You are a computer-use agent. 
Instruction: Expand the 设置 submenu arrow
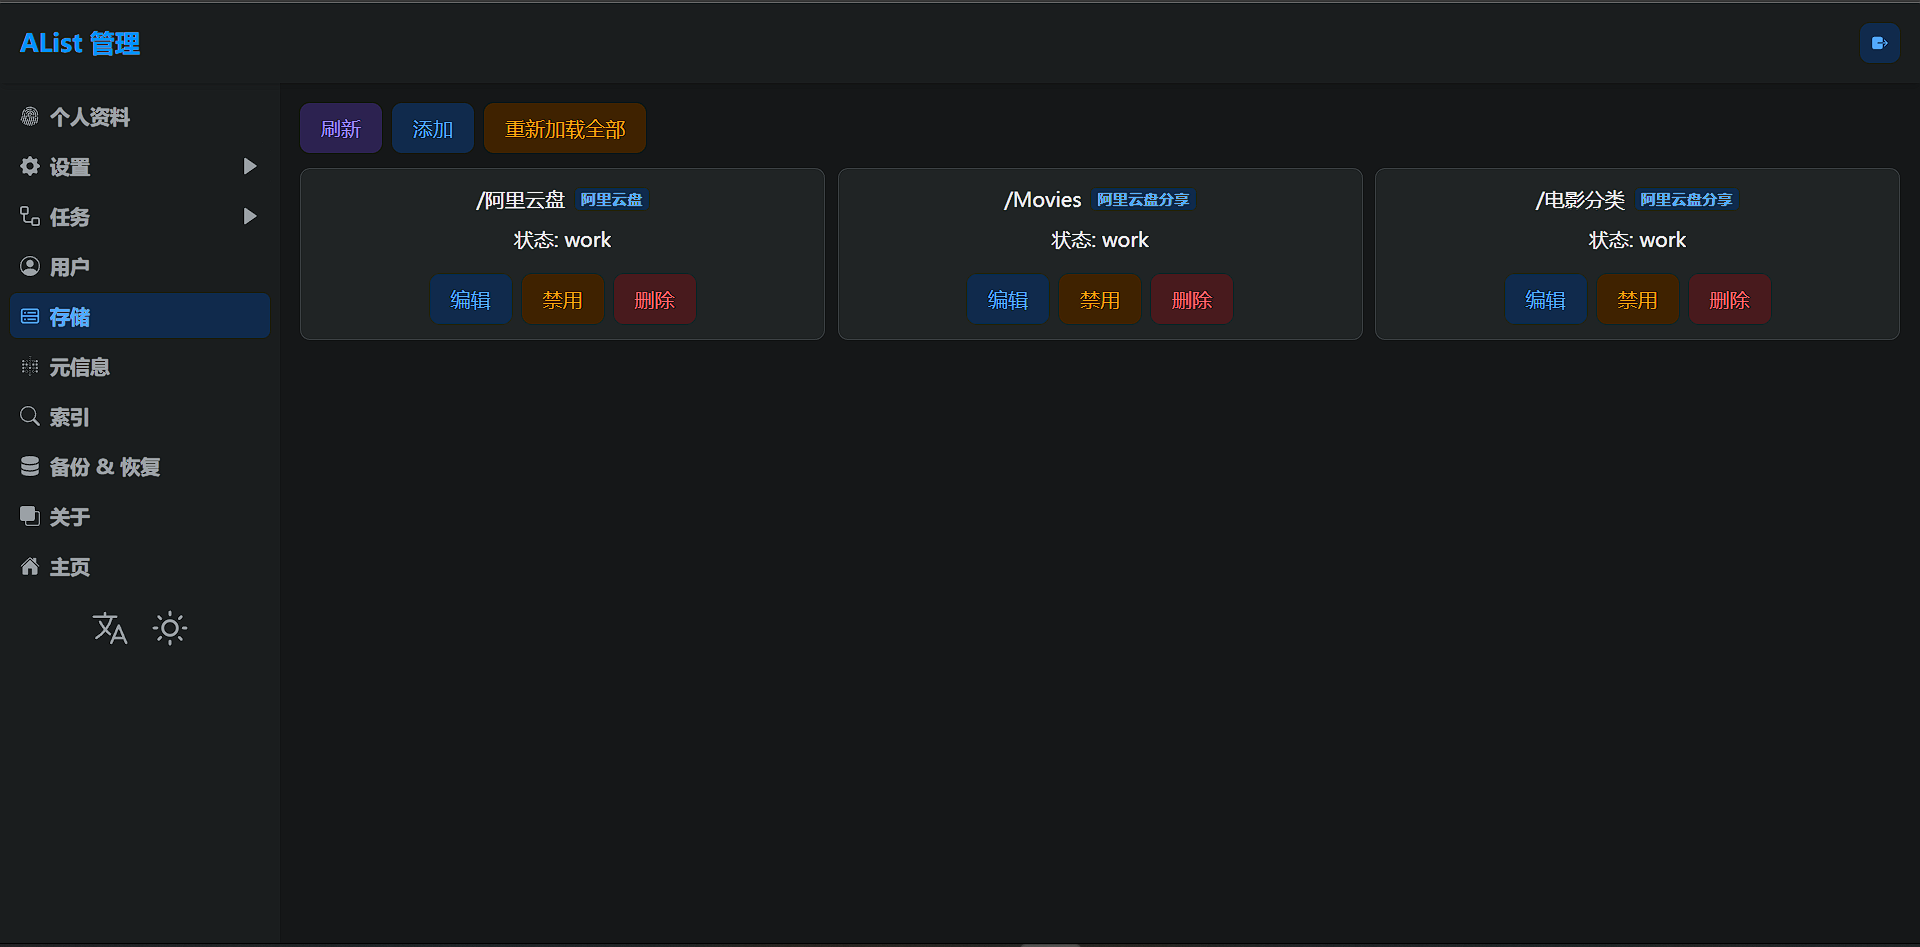pyautogui.click(x=250, y=167)
